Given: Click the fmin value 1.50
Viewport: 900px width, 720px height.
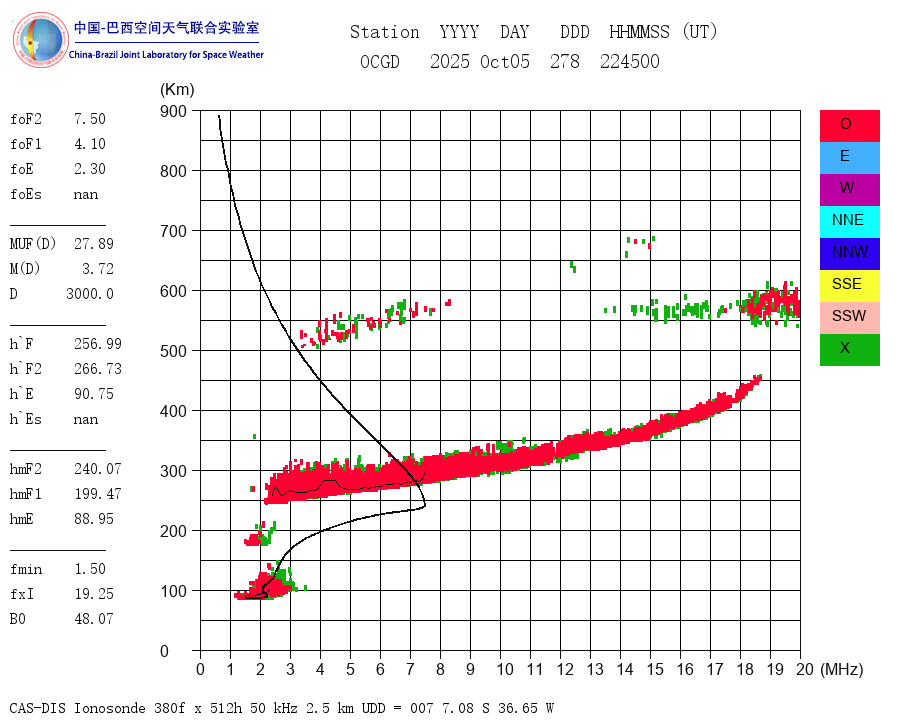Looking at the screenshot, I should tap(90, 569).
